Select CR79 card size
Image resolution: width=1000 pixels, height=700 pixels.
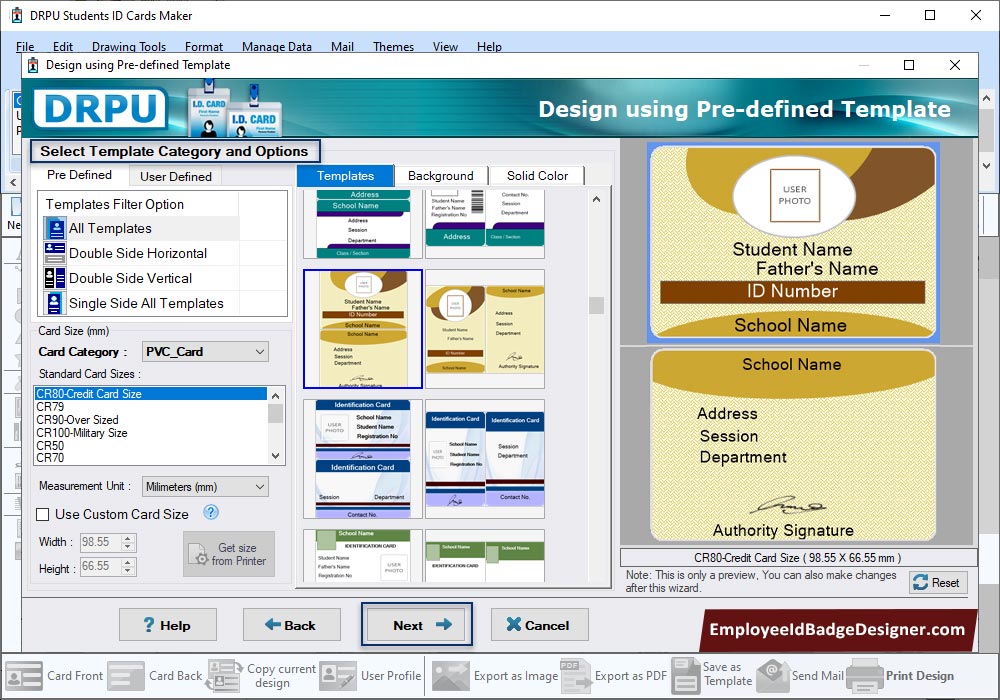click(151, 407)
